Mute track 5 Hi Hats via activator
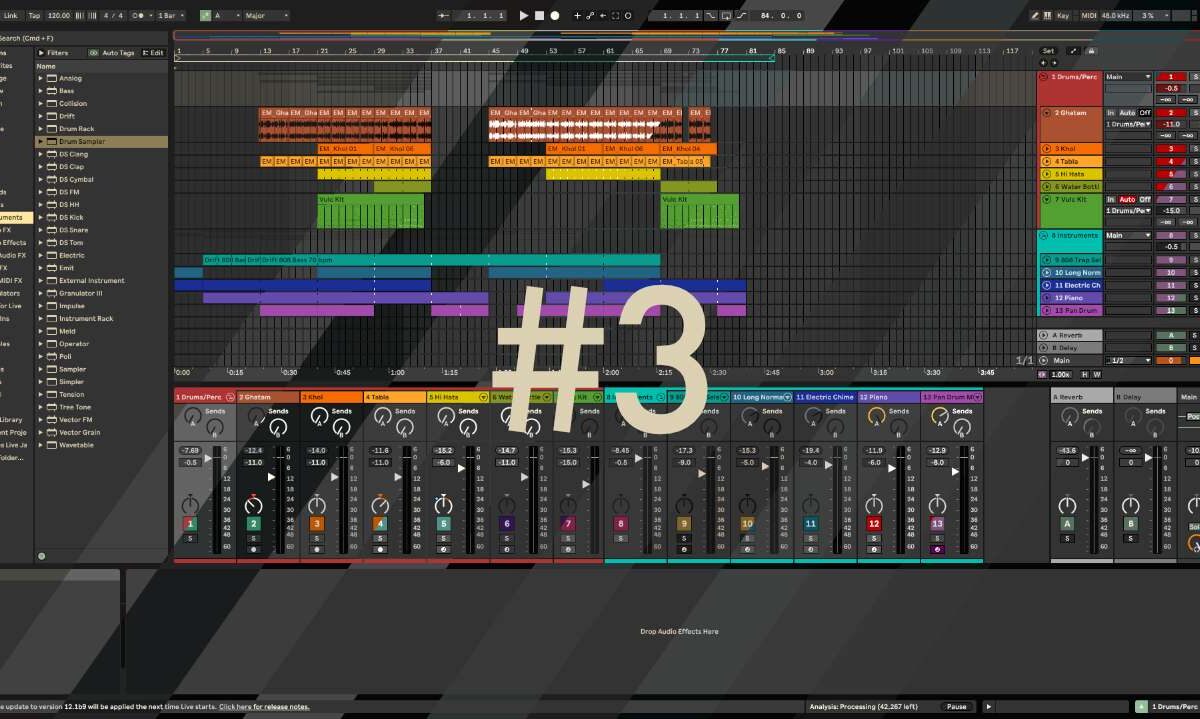 [444, 524]
